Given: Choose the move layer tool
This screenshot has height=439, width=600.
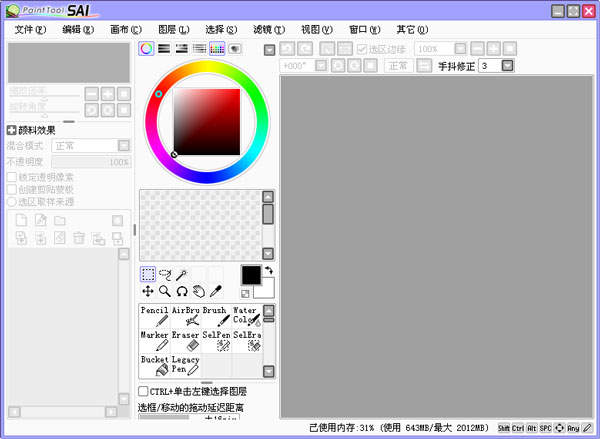Looking at the screenshot, I should 148,291.
